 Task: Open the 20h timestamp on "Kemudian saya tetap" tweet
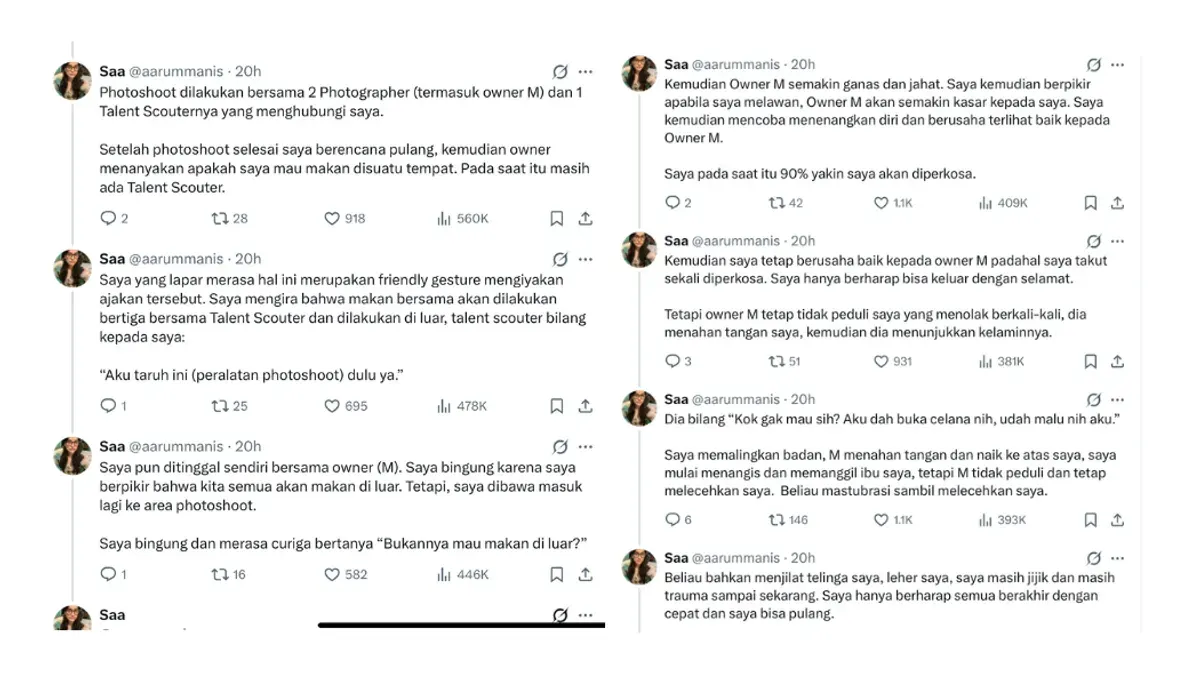tap(802, 241)
